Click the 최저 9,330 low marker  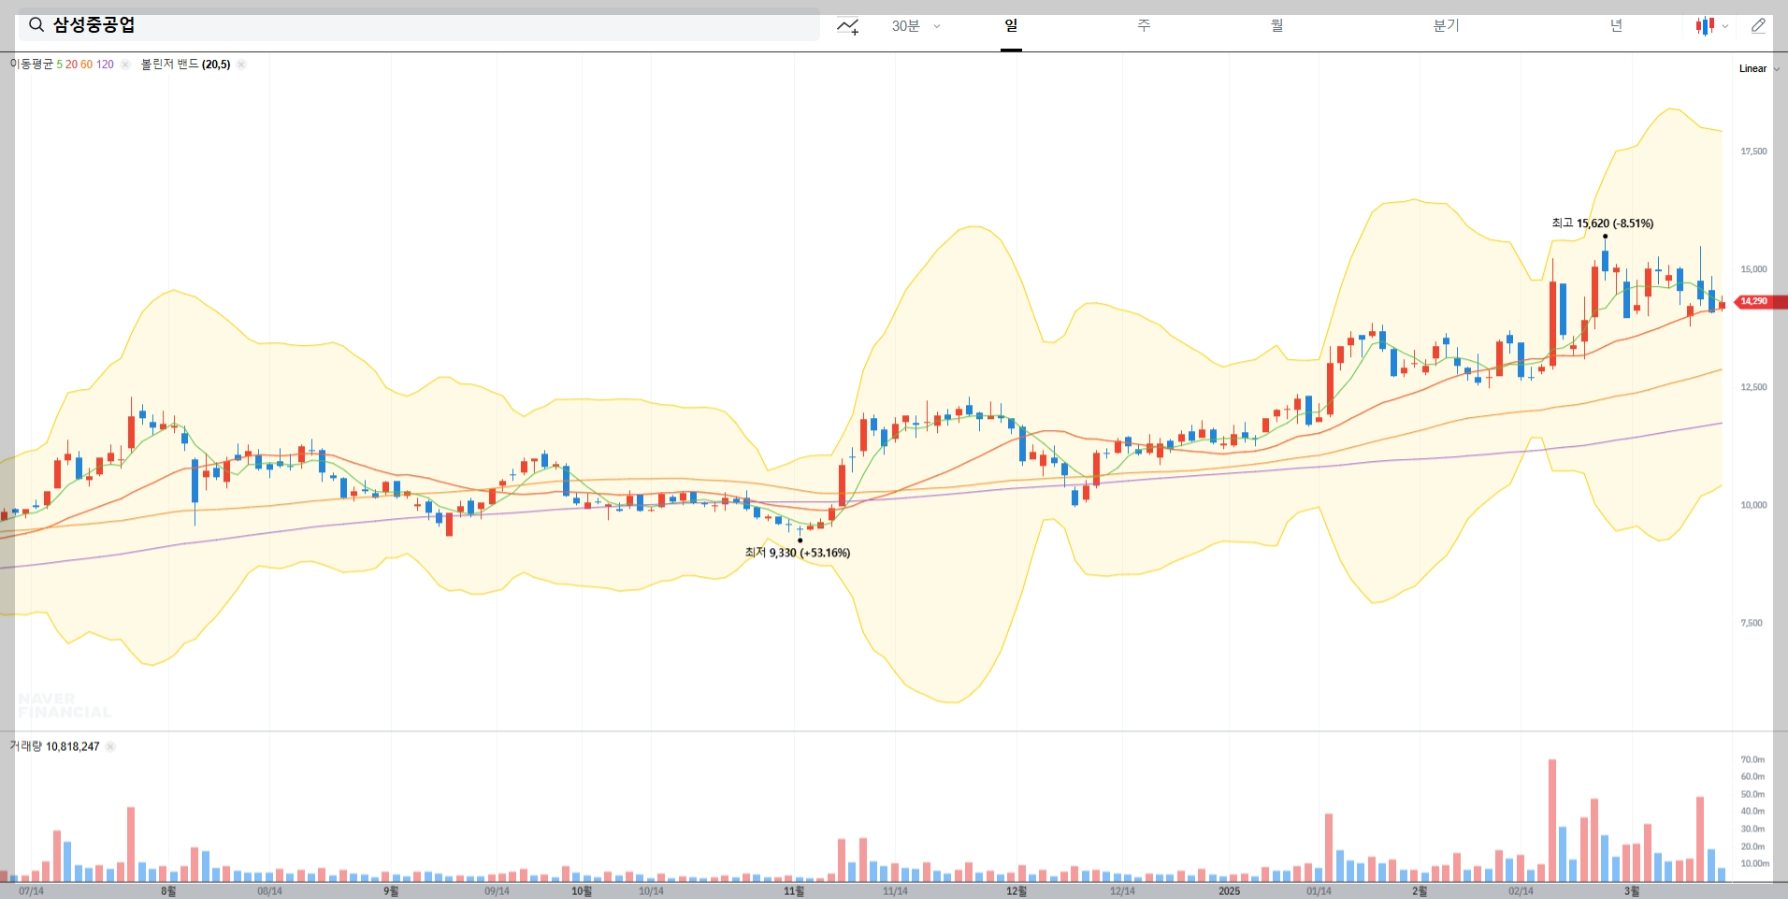[x=797, y=552]
